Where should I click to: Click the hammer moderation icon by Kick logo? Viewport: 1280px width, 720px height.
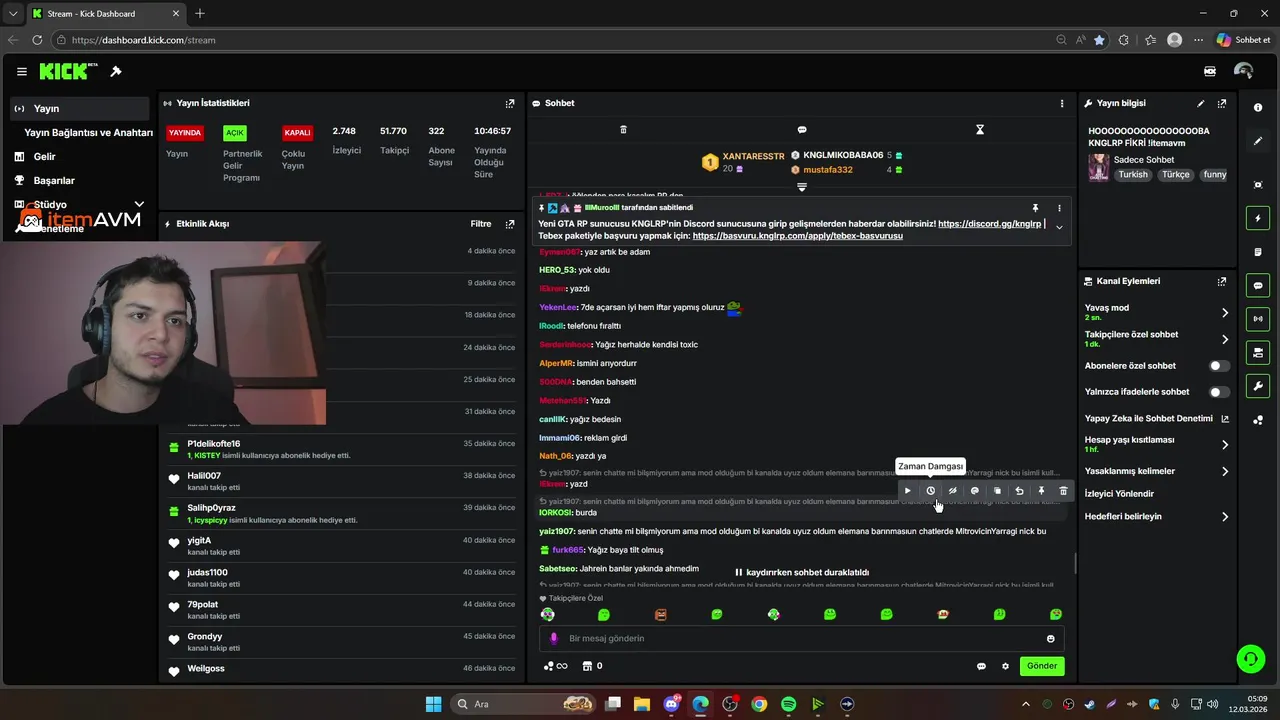116,72
